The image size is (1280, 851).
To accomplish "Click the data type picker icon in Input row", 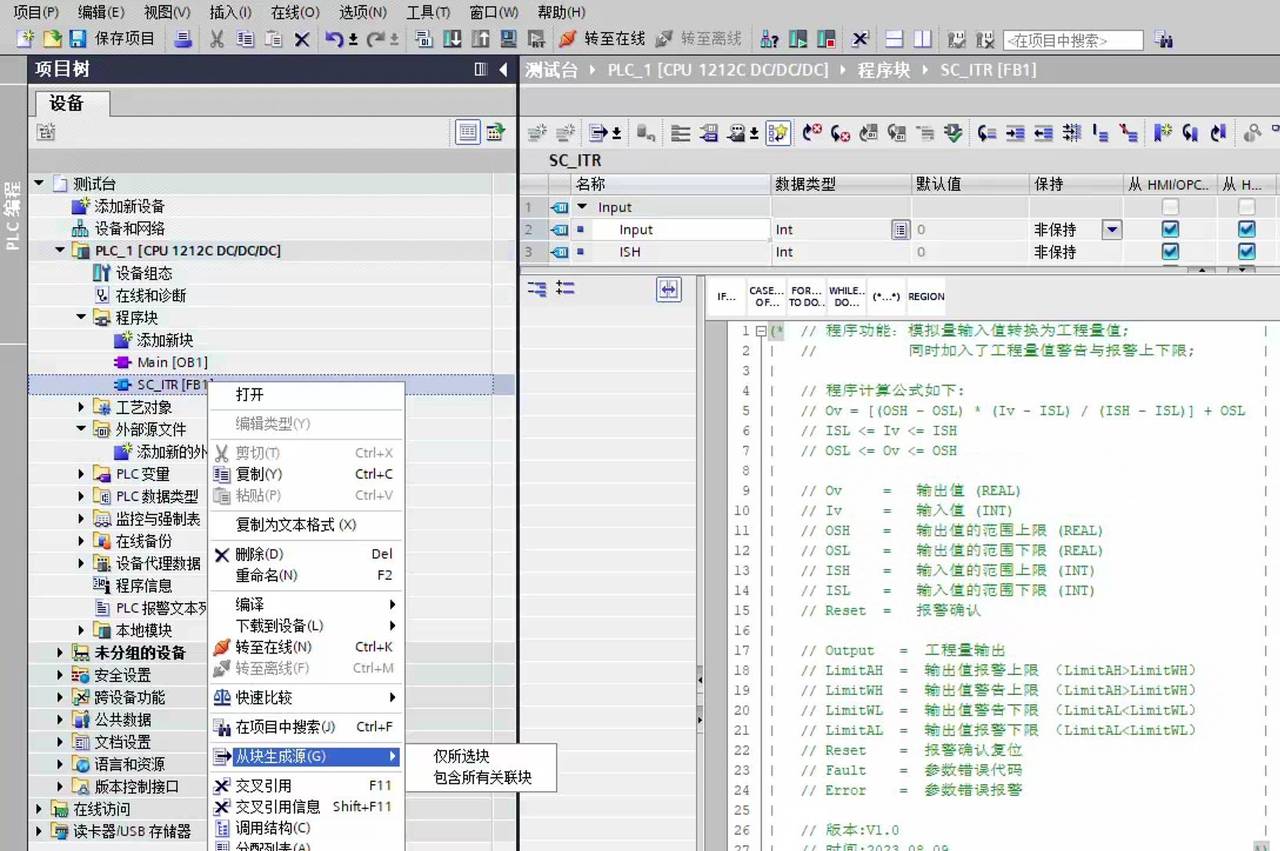I will click(900, 230).
